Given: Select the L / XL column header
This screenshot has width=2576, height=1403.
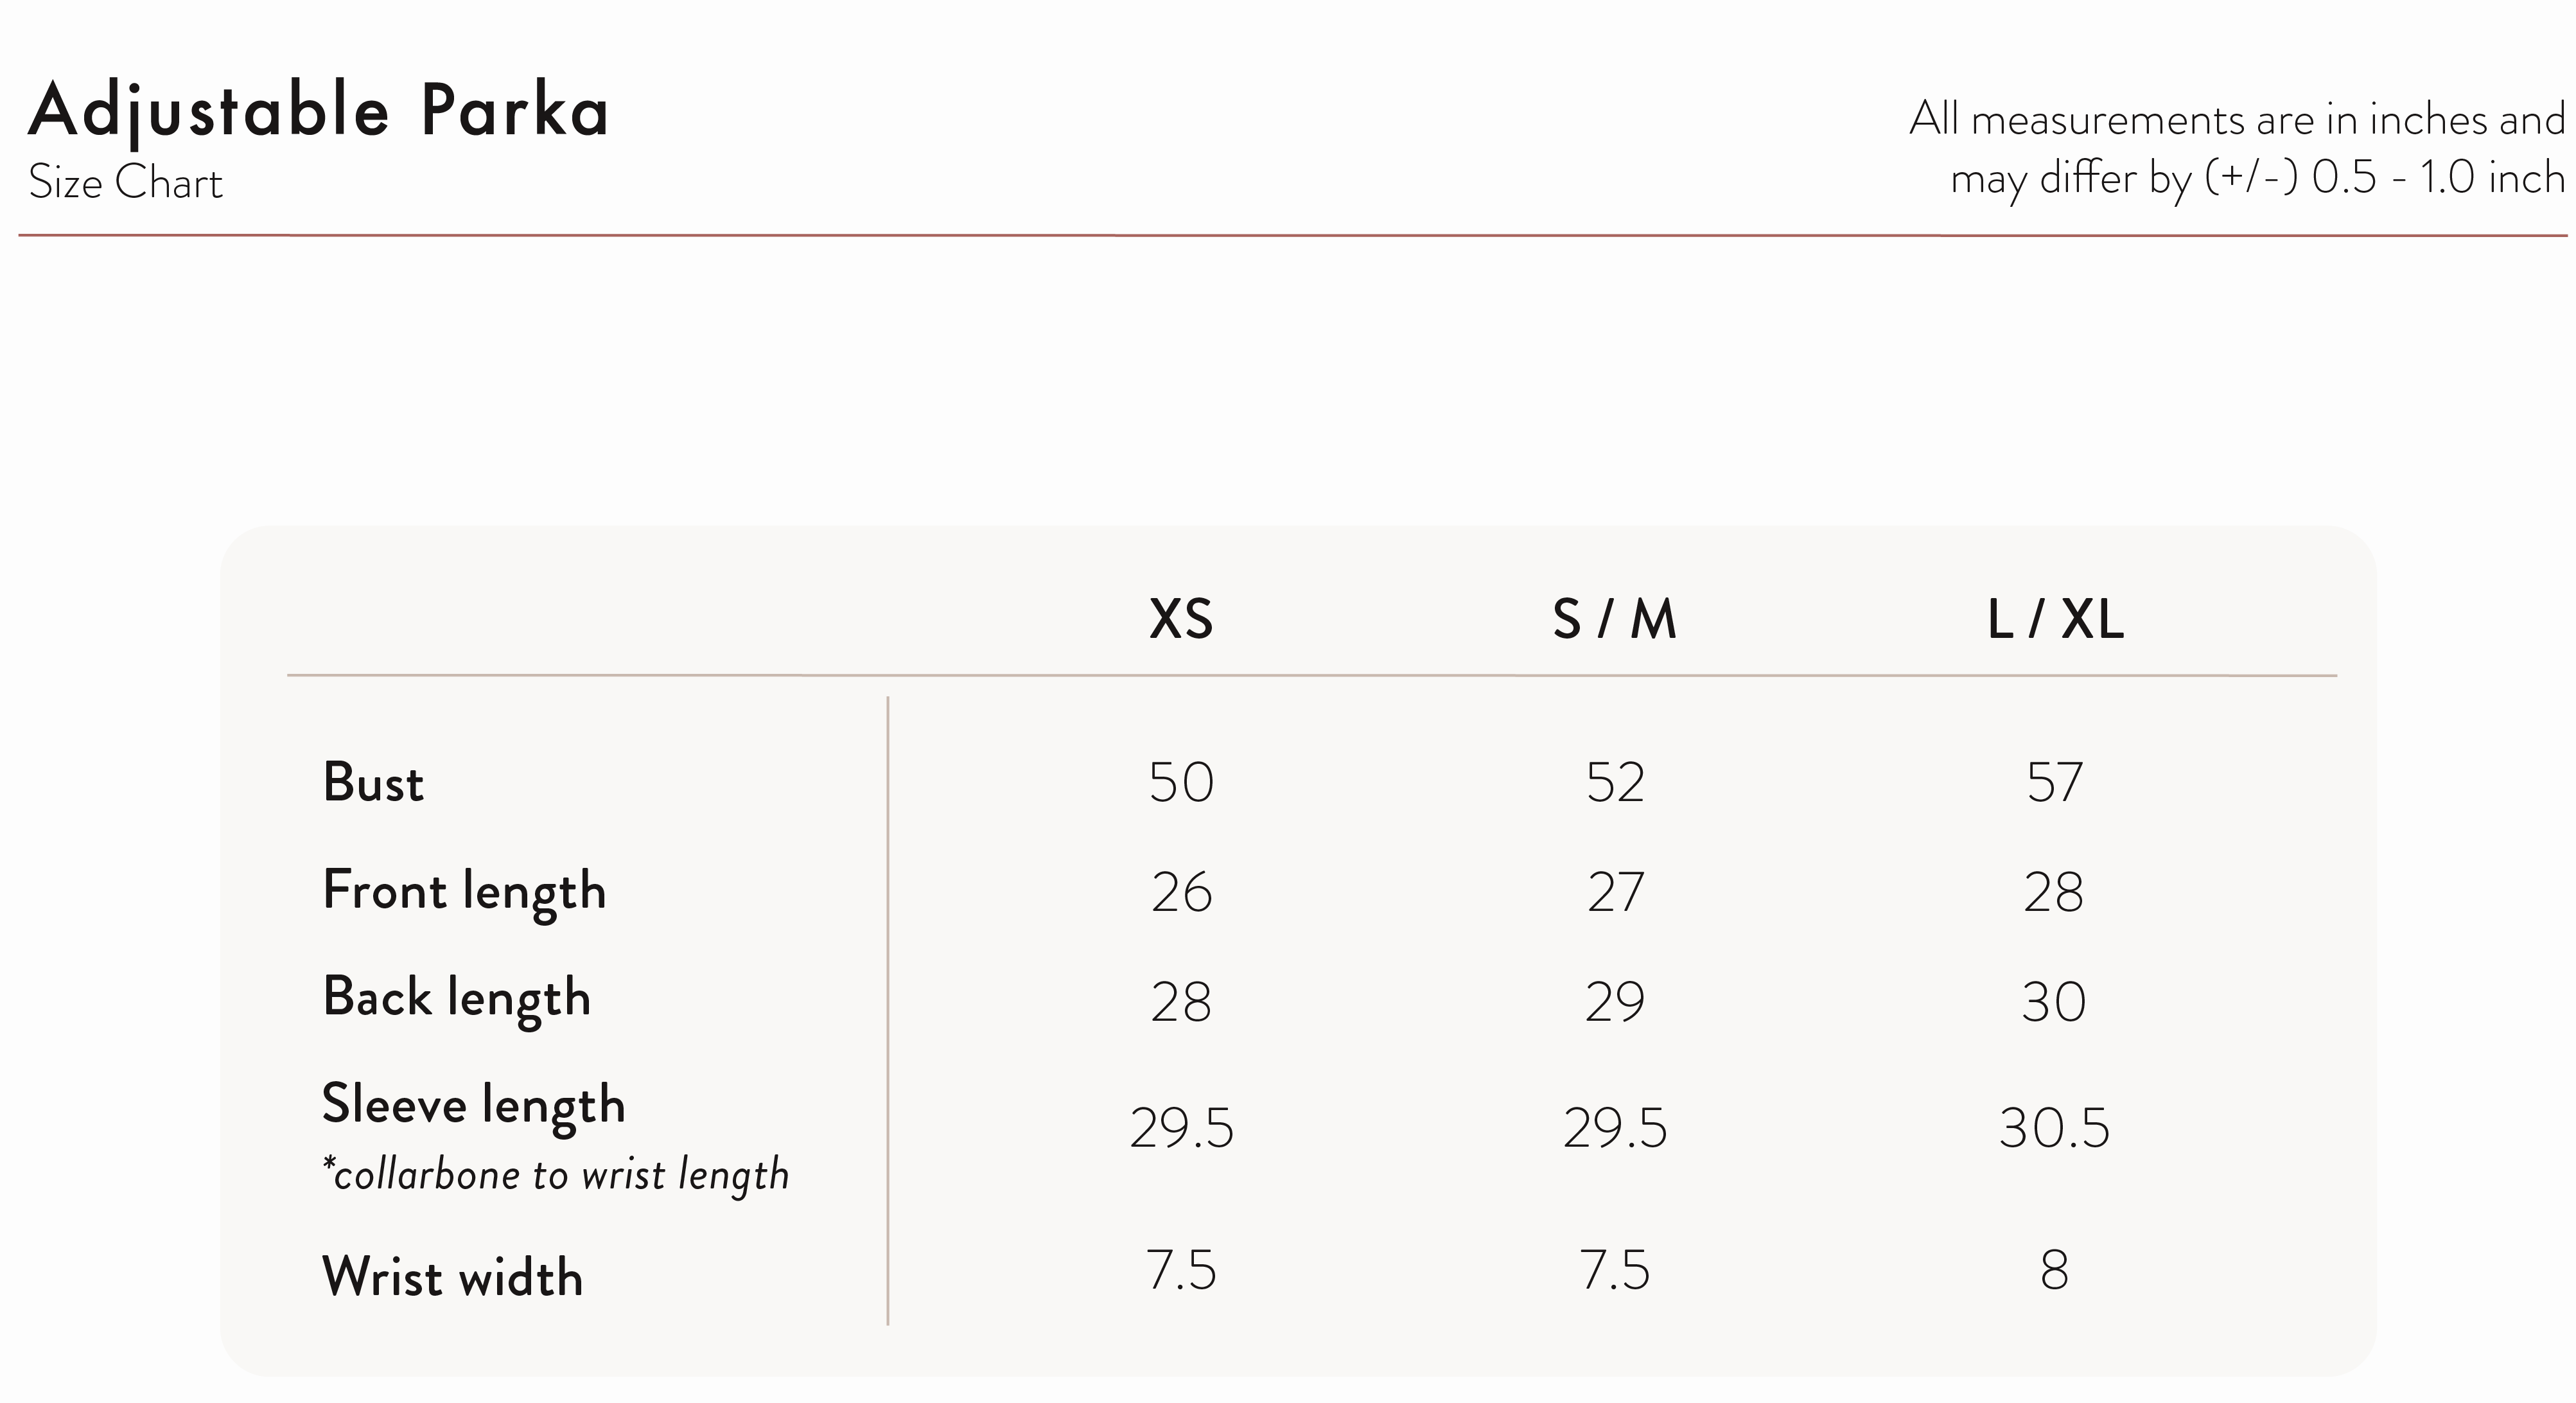Looking at the screenshot, I should click(x=2055, y=619).
